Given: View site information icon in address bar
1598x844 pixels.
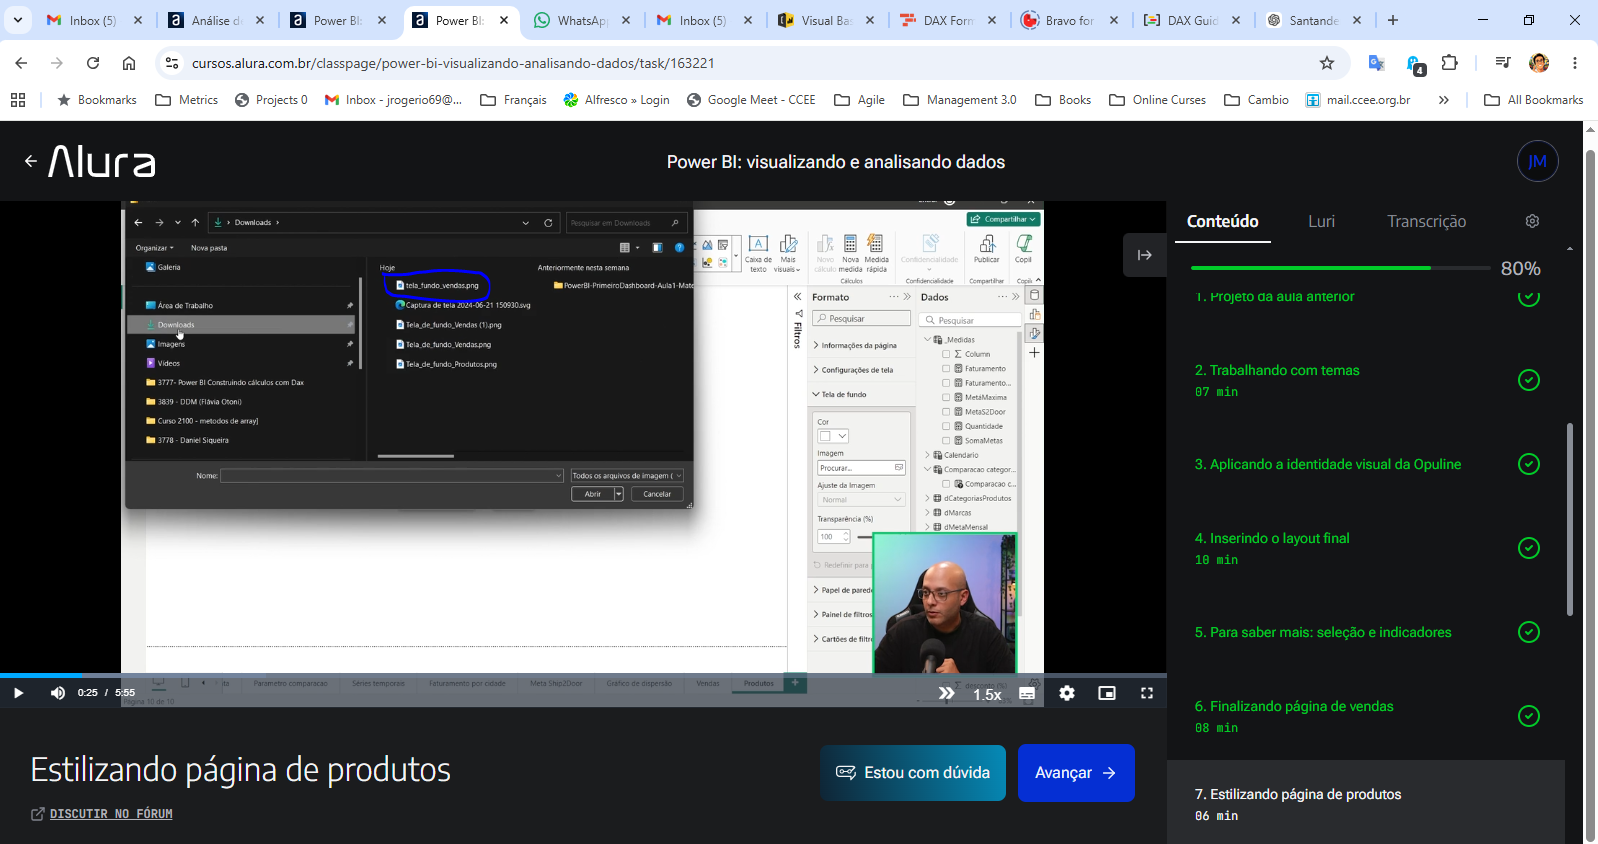Looking at the screenshot, I should [172, 63].
